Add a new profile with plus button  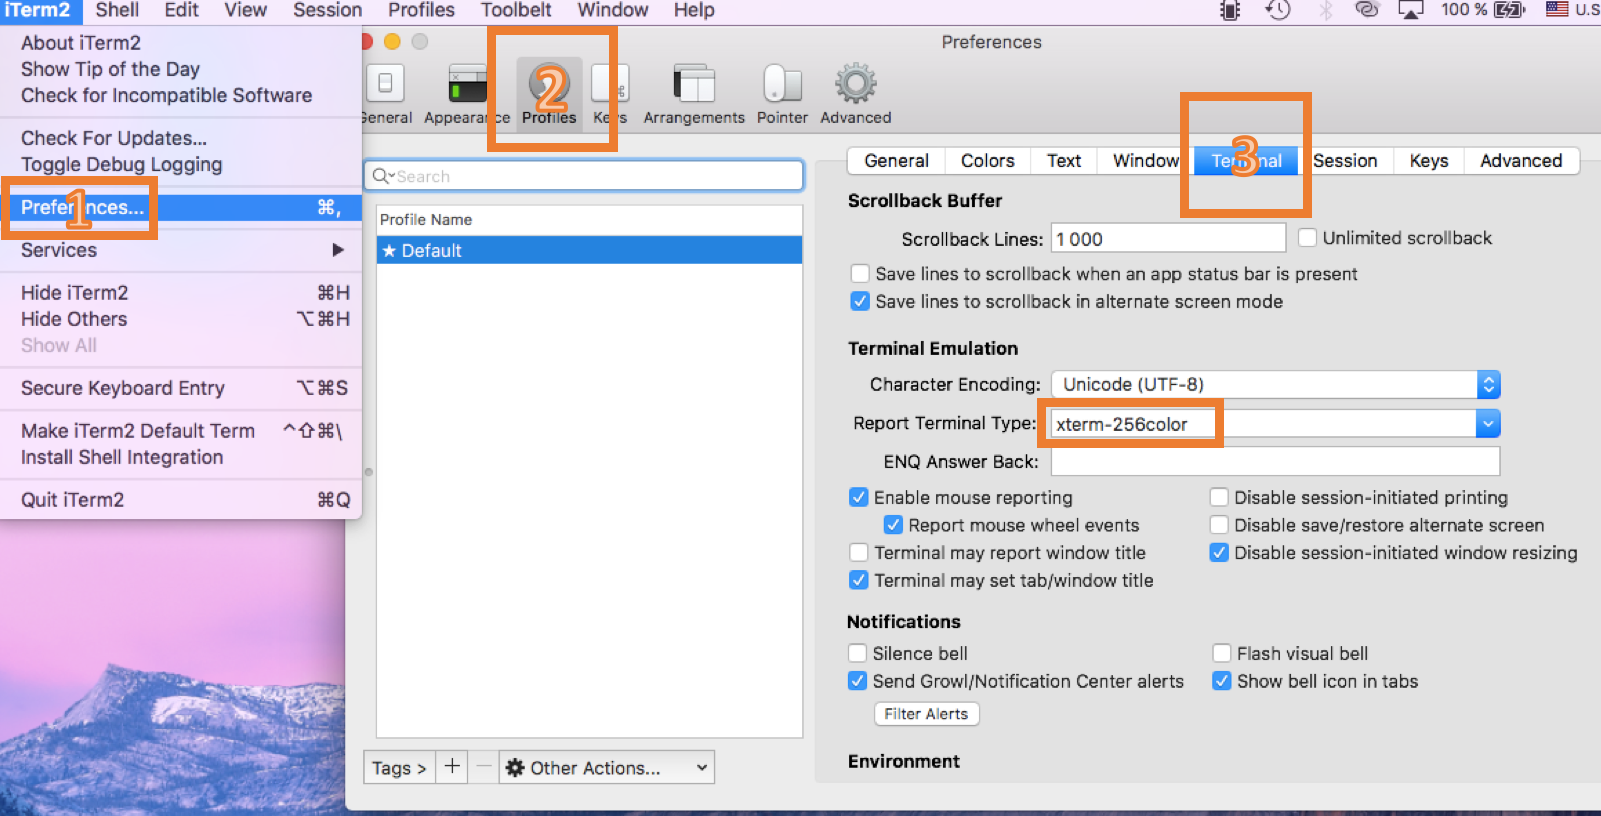click(x=452, y=767)
